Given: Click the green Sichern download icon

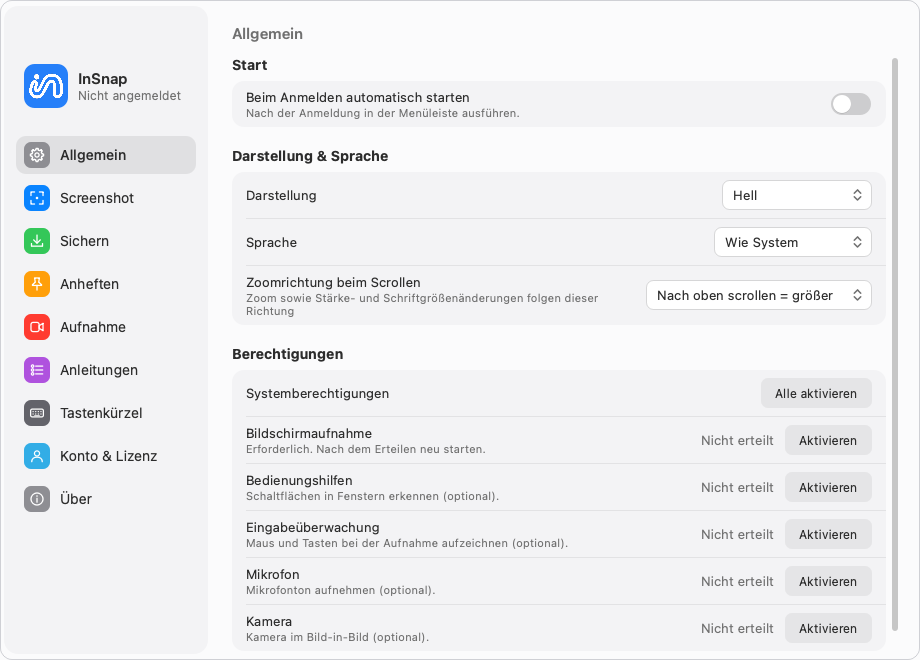Looking at the screenshot, I should (x=37, y=241).
